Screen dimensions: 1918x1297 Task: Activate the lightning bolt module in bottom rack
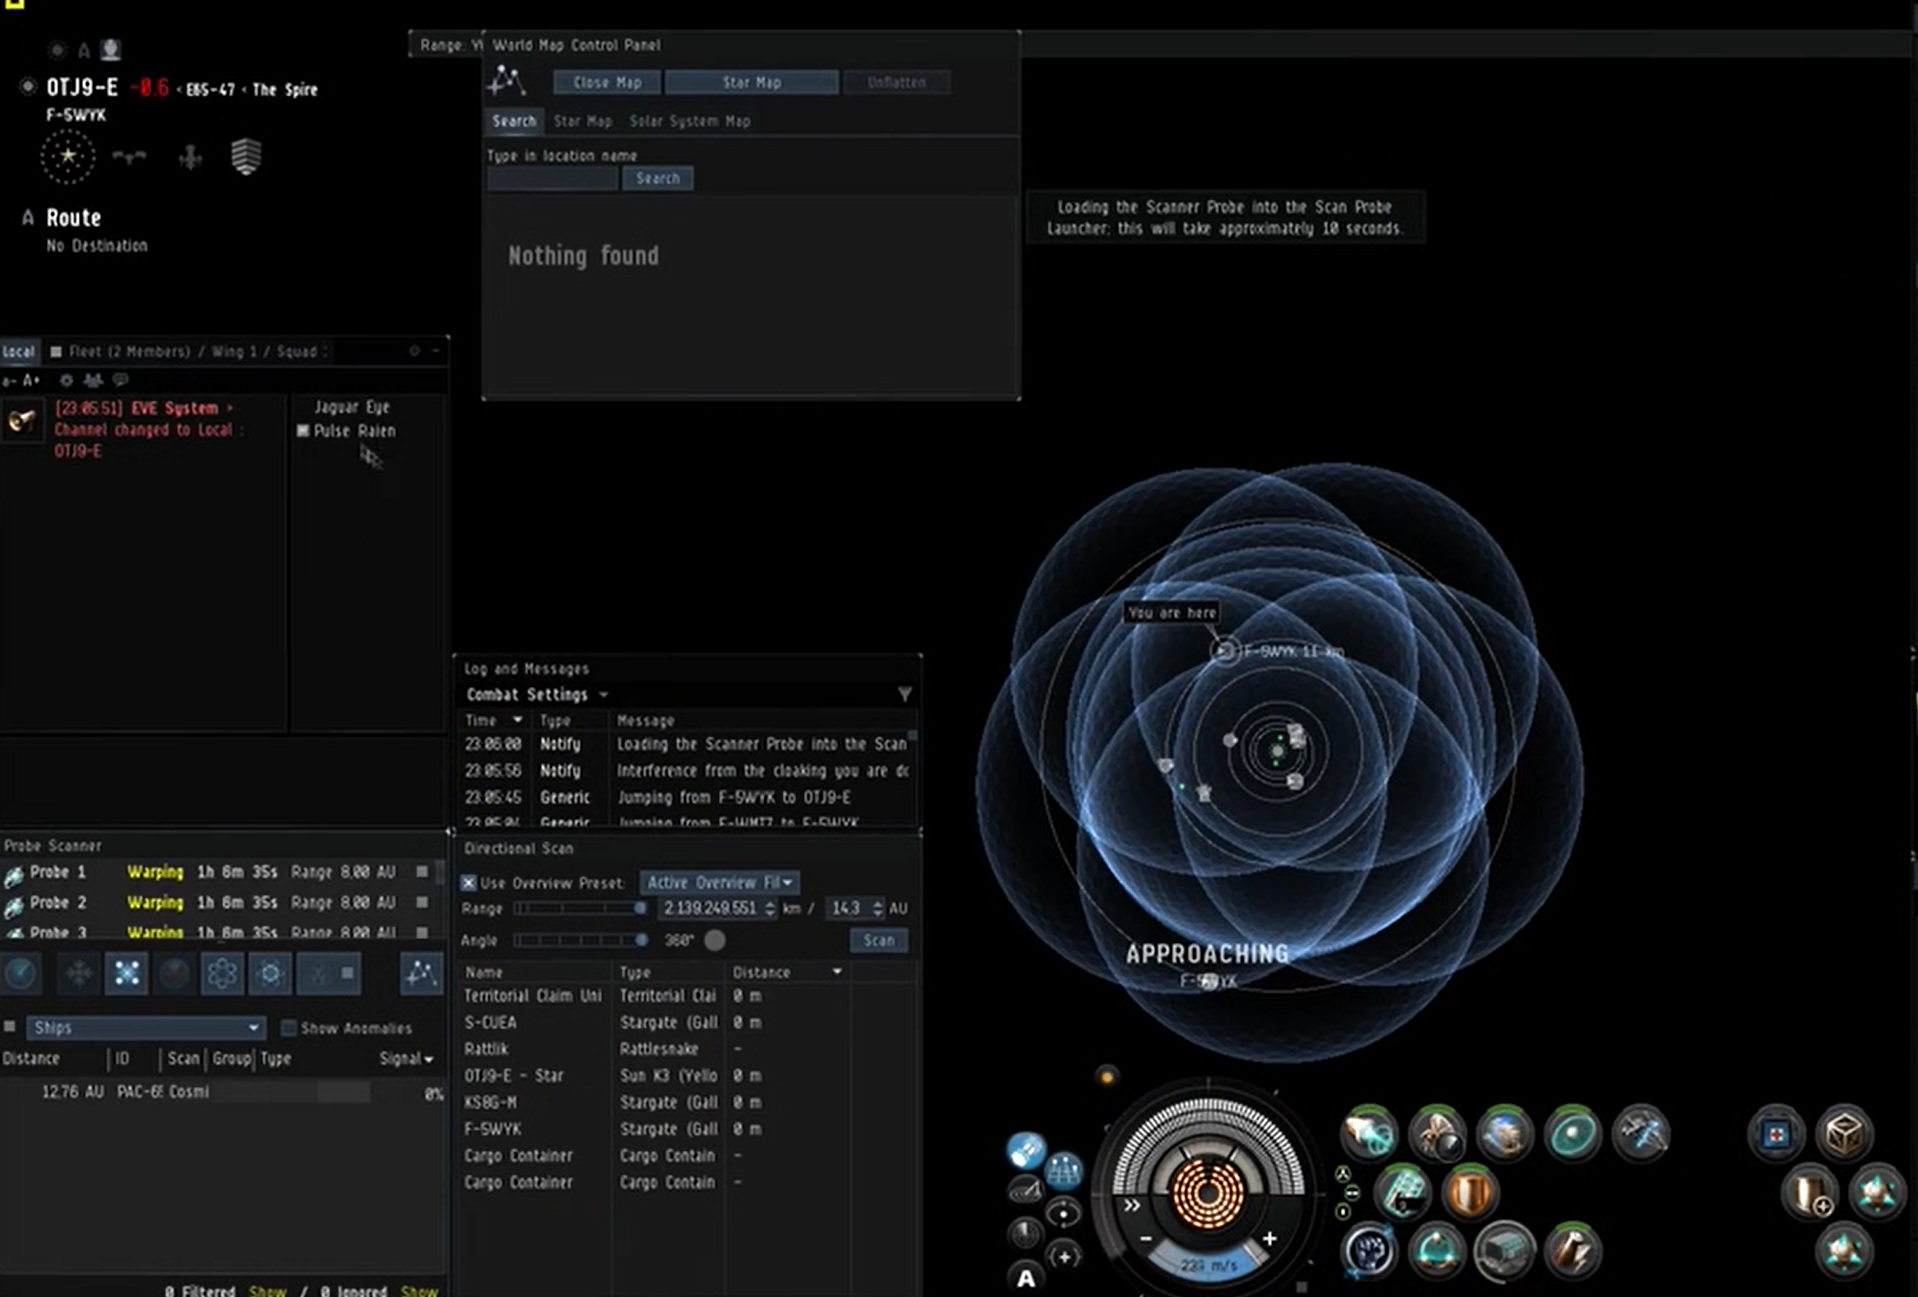tap(1571, 1250)
